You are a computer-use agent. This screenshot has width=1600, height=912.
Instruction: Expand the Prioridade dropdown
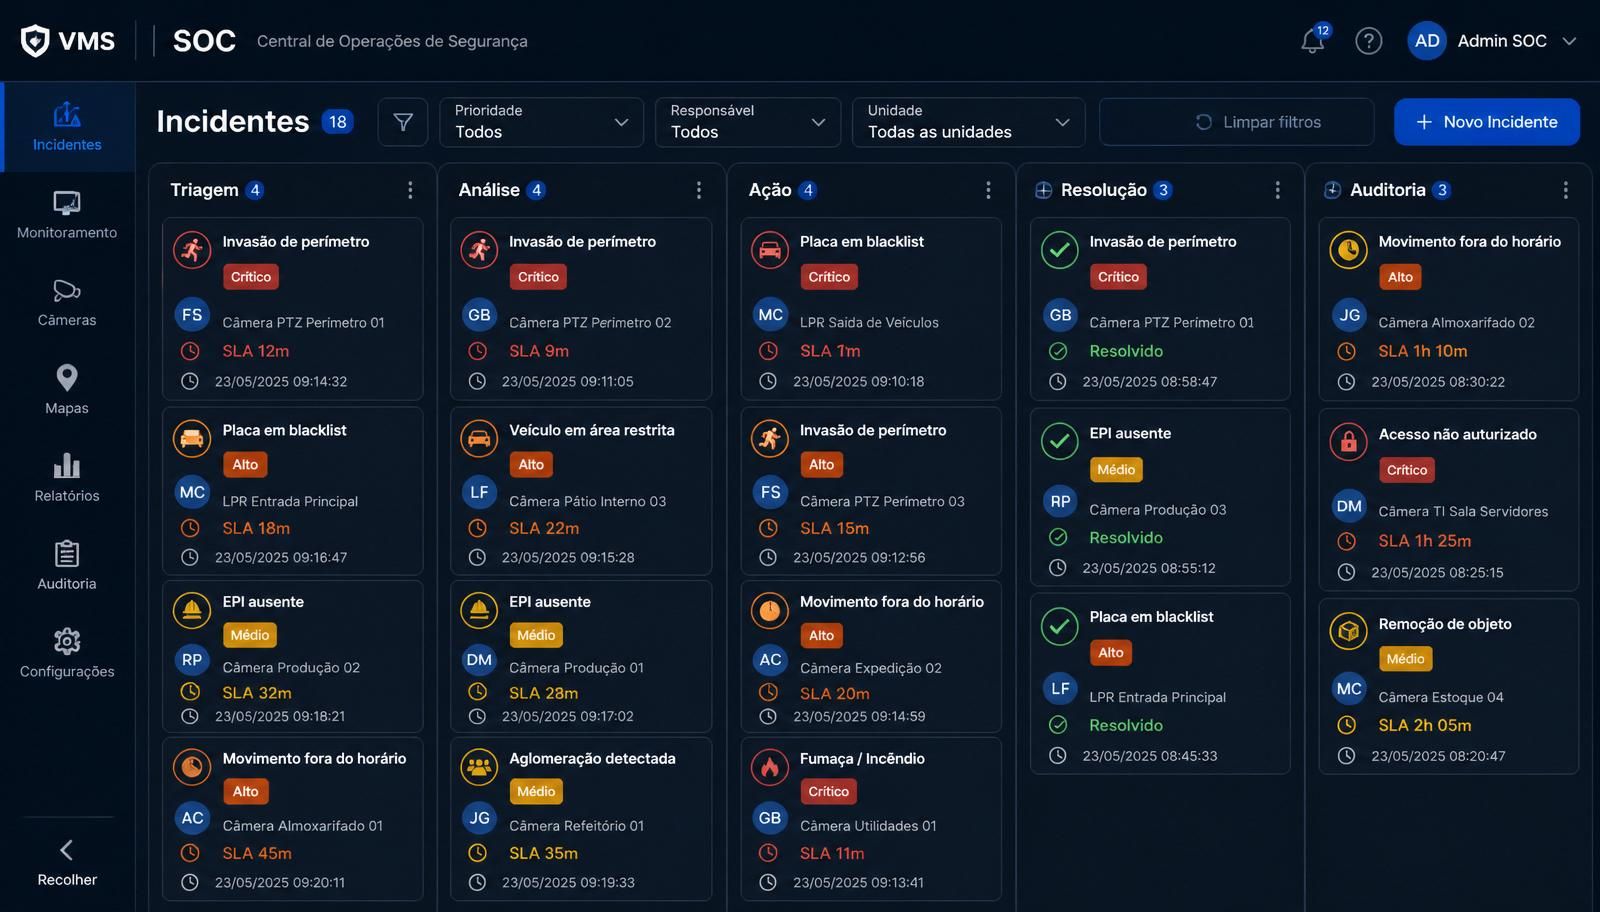pyautogui.click(x=541, y=122)
